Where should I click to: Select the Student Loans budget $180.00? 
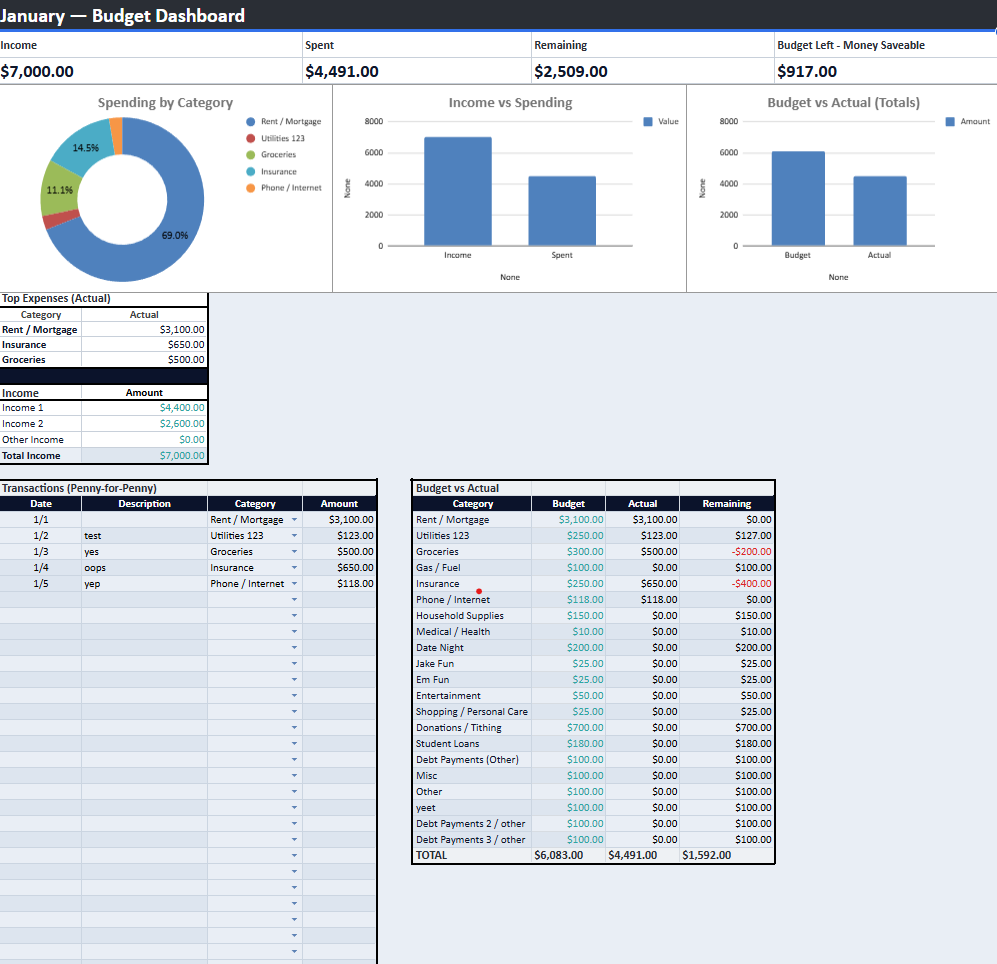tap(568, 743)
